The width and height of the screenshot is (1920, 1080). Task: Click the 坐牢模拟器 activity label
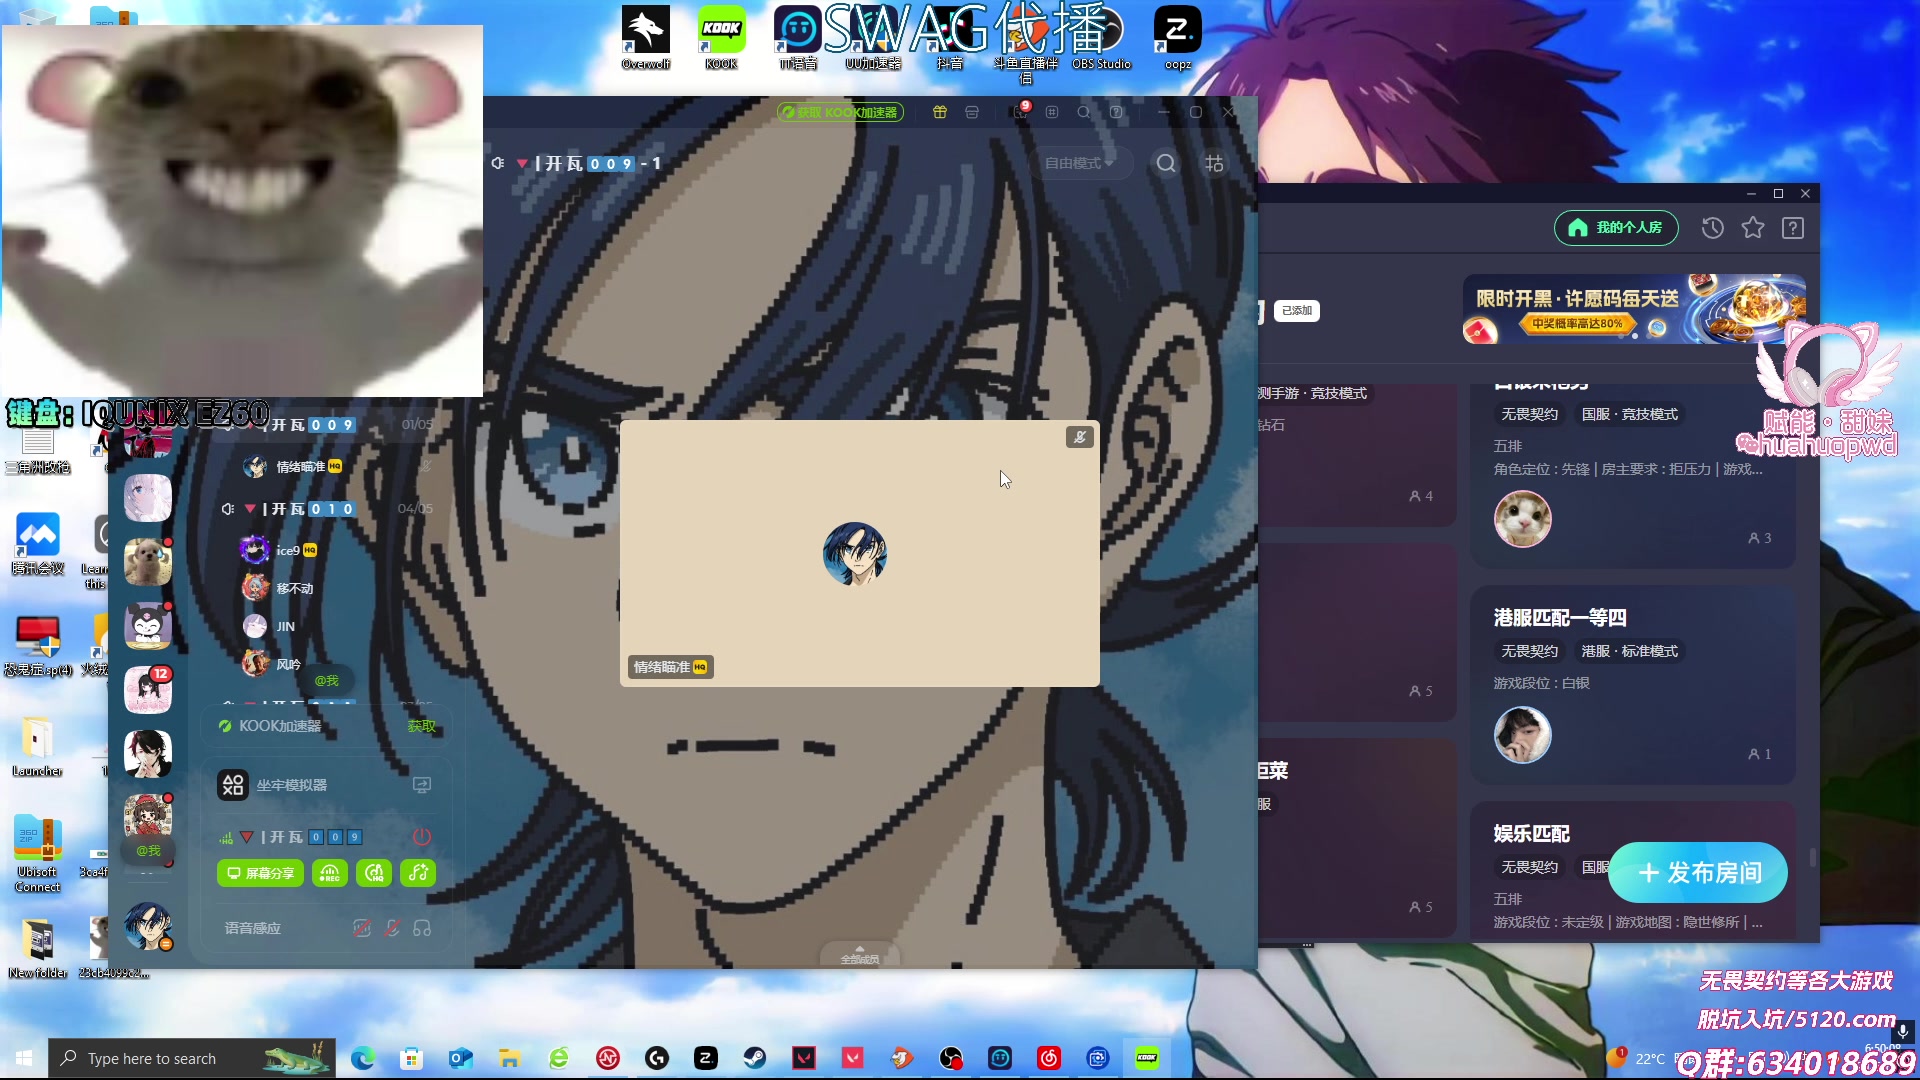point(291,785)
